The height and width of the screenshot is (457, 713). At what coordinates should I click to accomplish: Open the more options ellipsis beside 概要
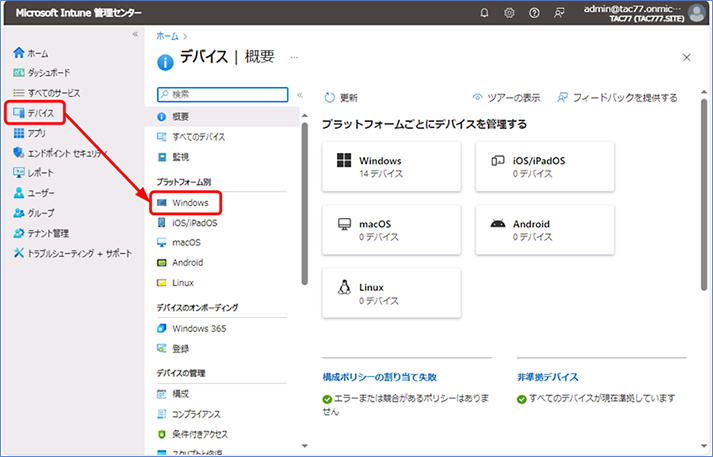[294, 58]
